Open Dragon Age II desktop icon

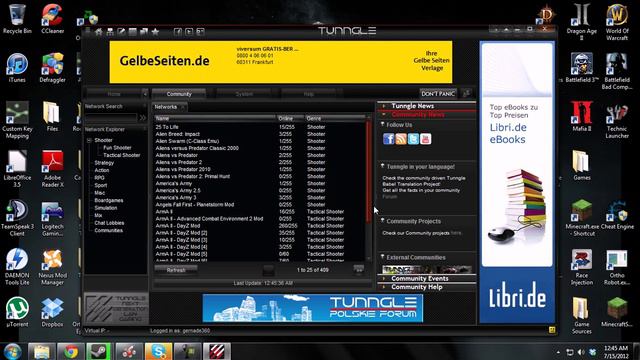pyautogui.click(x=582, y=22)
